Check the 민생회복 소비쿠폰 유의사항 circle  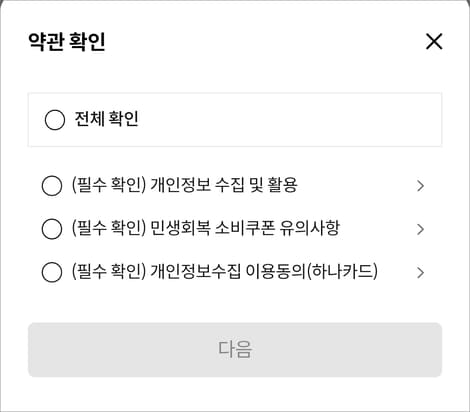[x=52, y=229]
